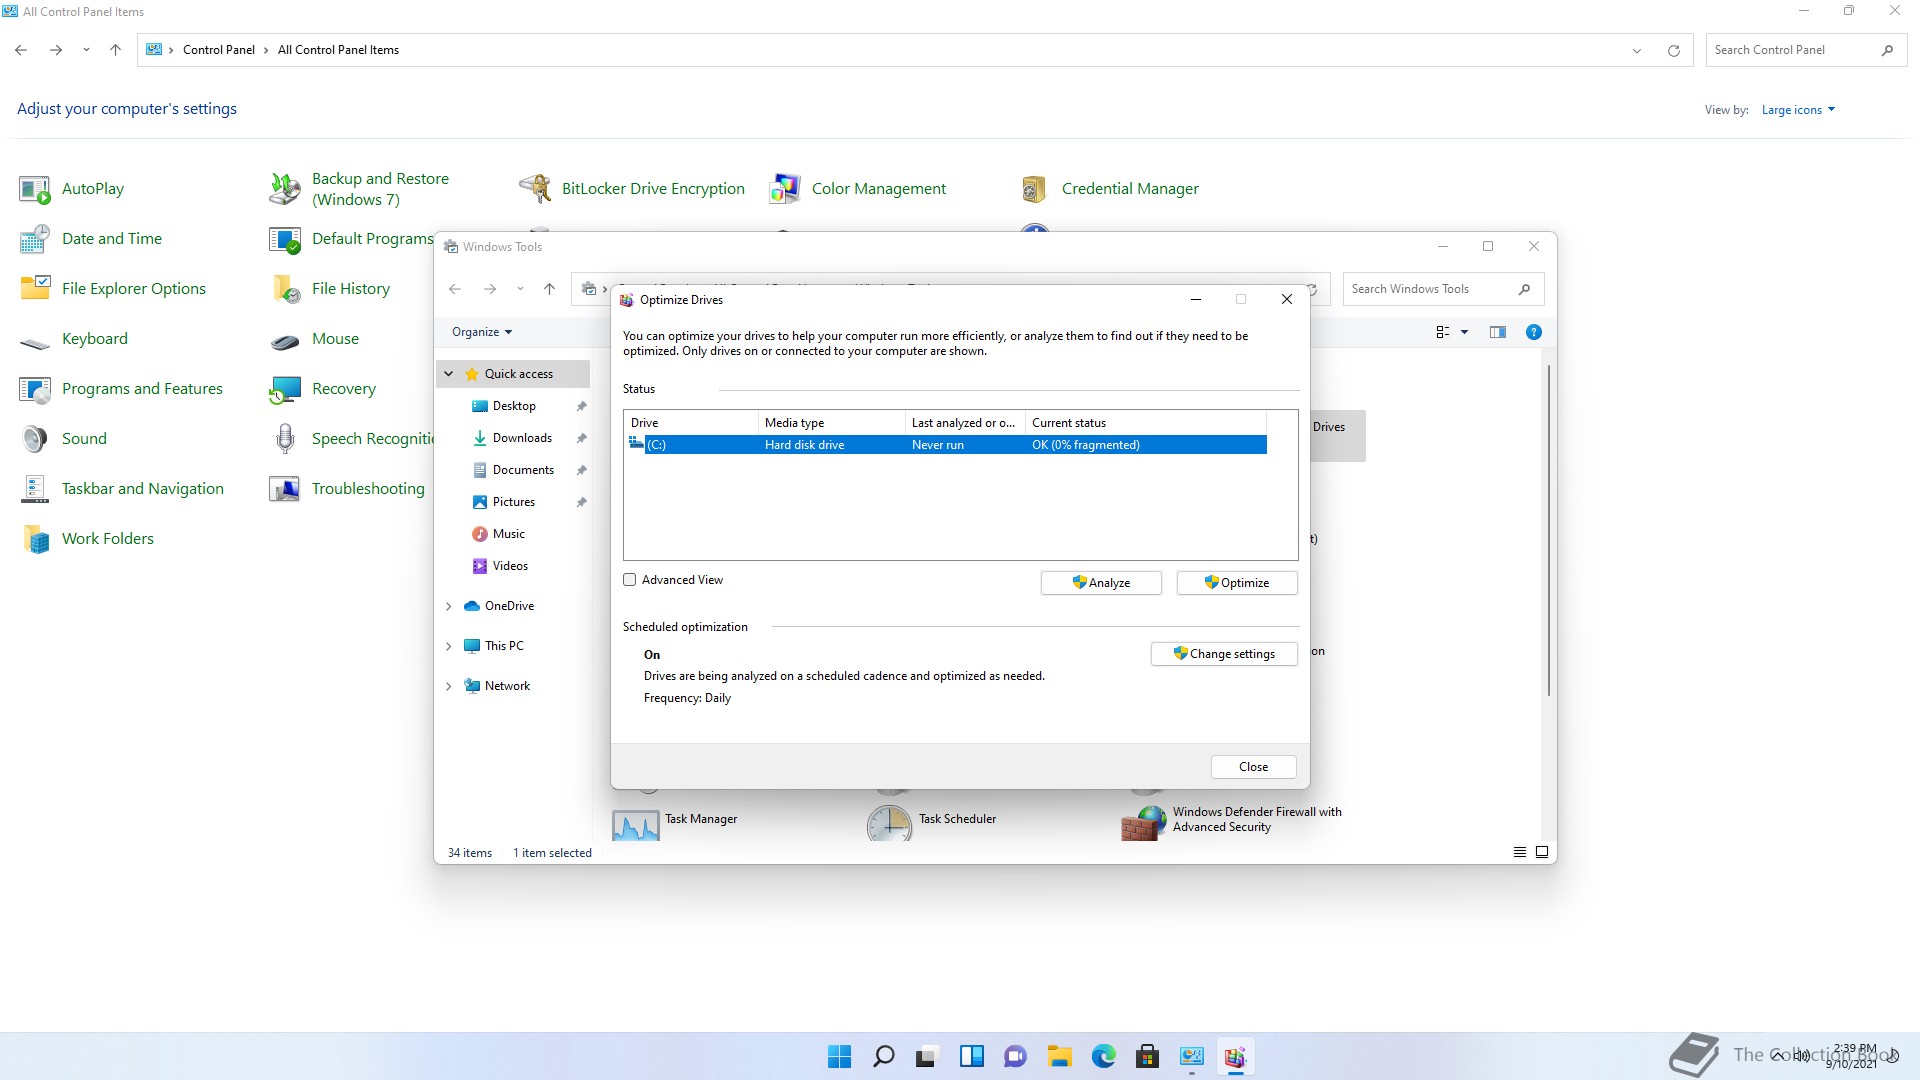
Task: Open Recovery in Control Panel
Action: [323, 389]
